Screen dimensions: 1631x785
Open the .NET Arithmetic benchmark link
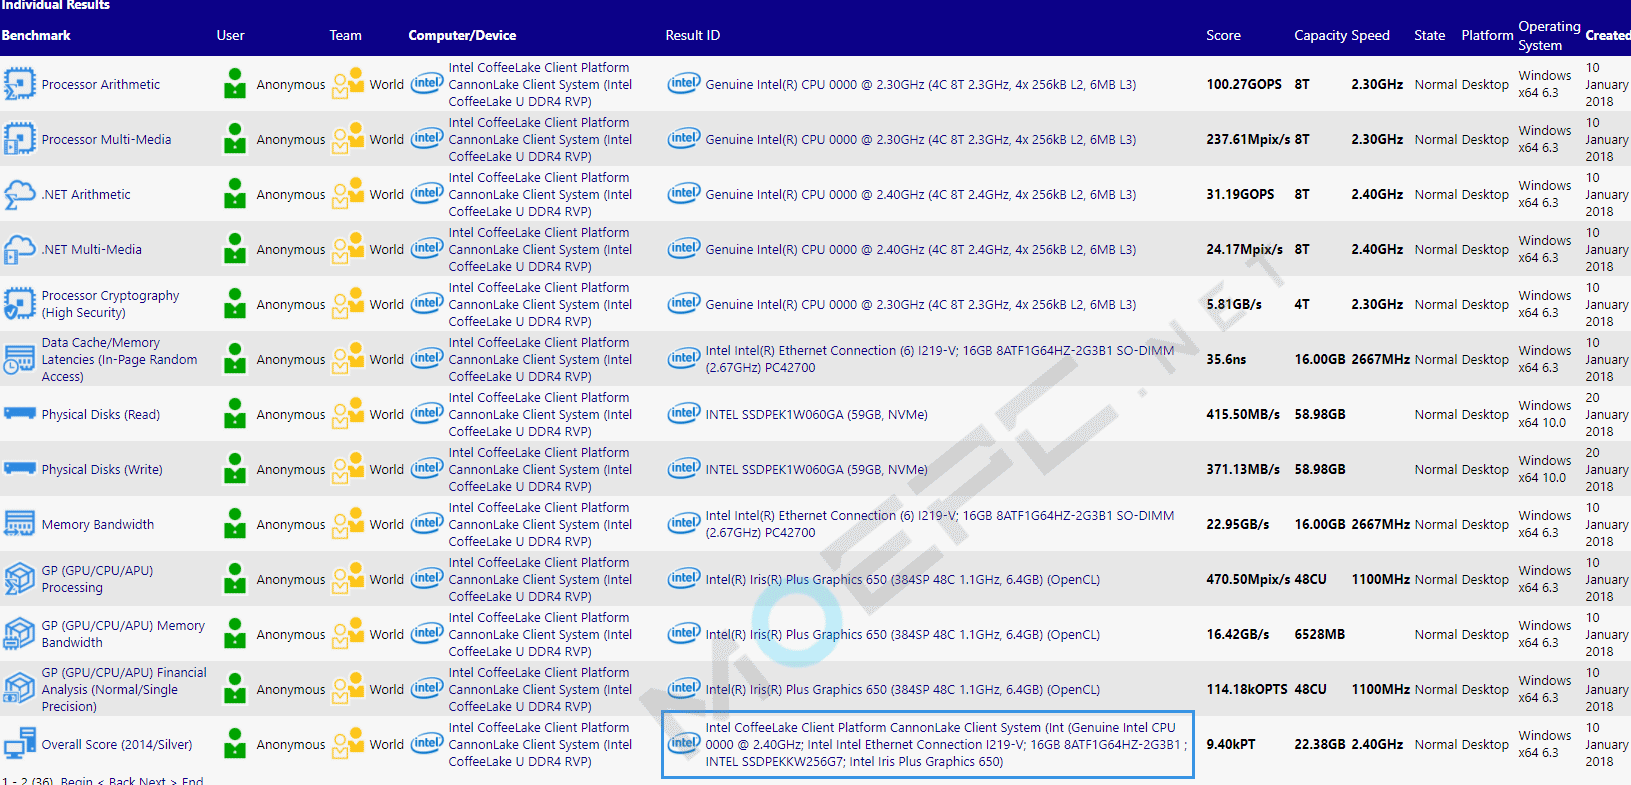coord(86,194)
